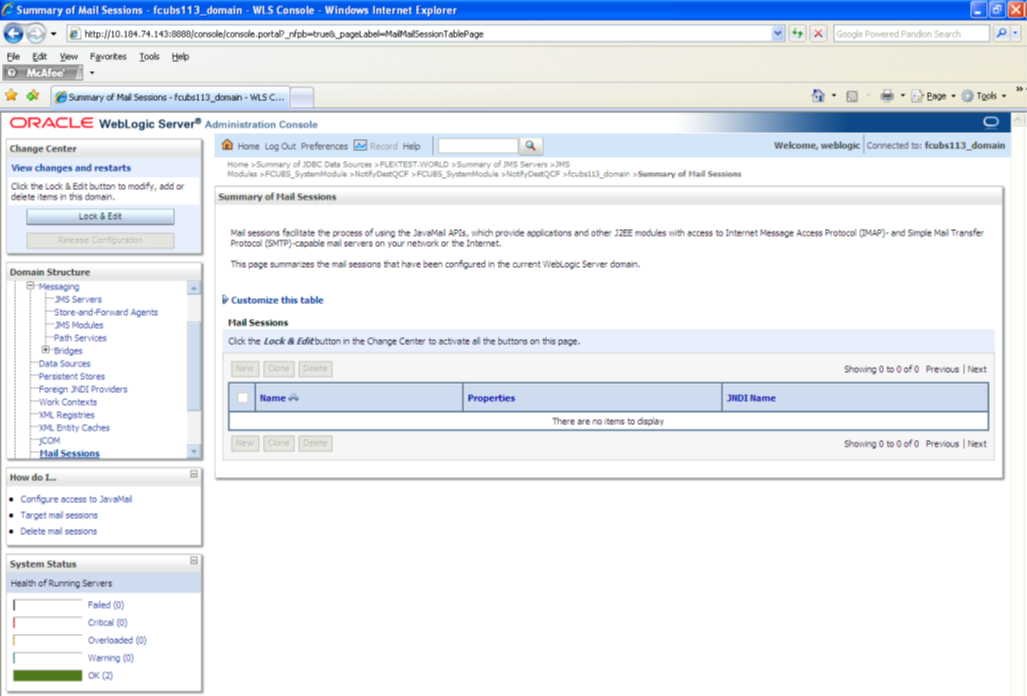
Task: Click into the console search input field
Action: click(477, 145)
